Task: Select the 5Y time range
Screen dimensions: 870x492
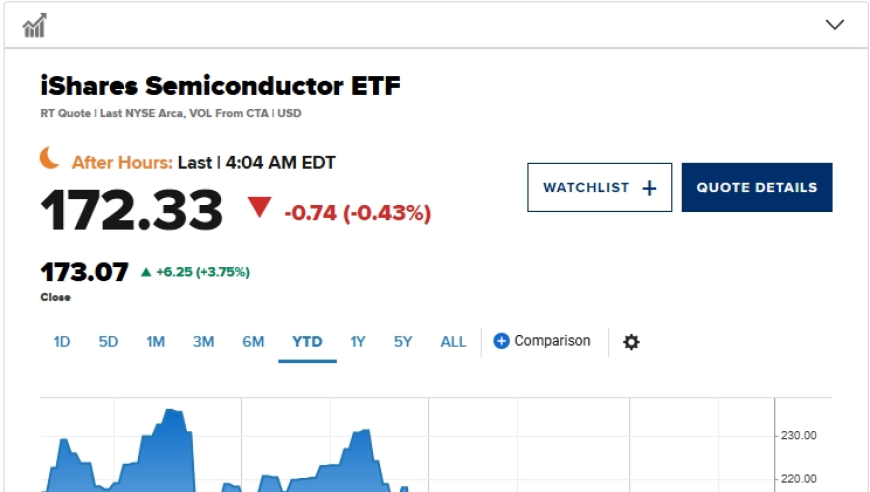Action: coord(403,342)
